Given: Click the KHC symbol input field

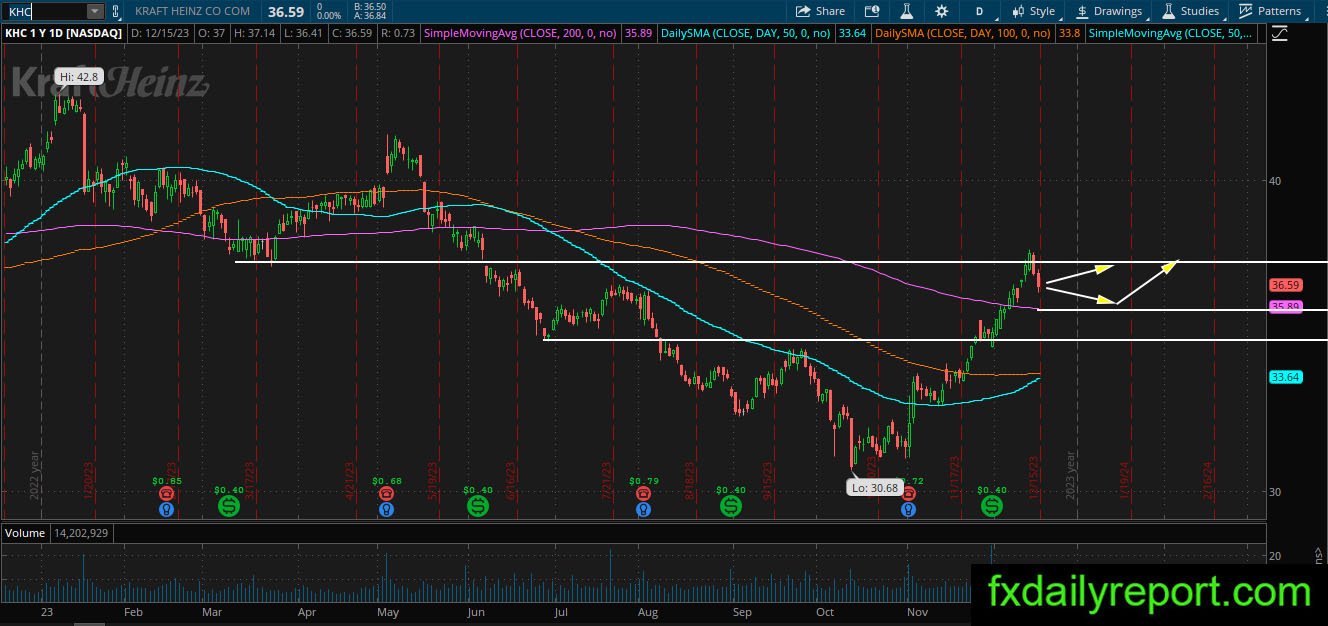Looking at the screenshot, I should (44, 11).
